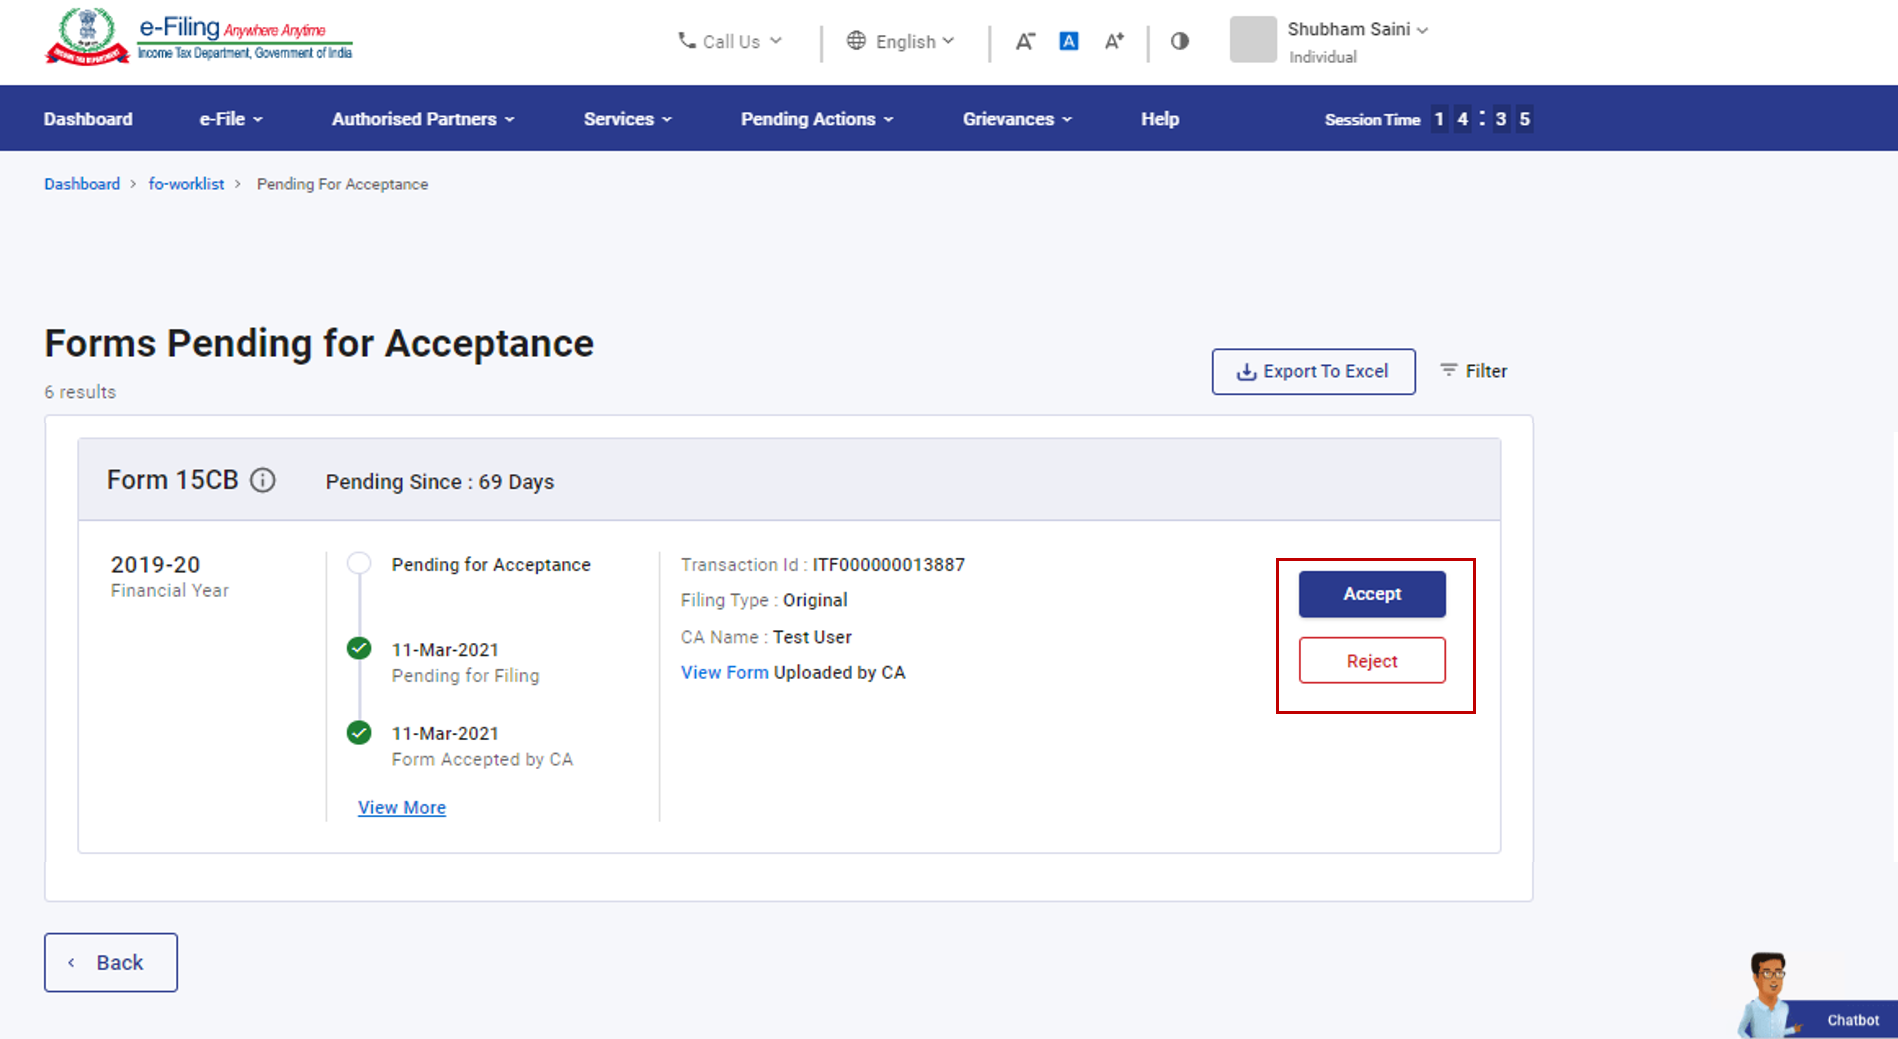This screenshot has height=1039, width=1898.
Task: Export the results to Excel
Action: (1313, 372)
